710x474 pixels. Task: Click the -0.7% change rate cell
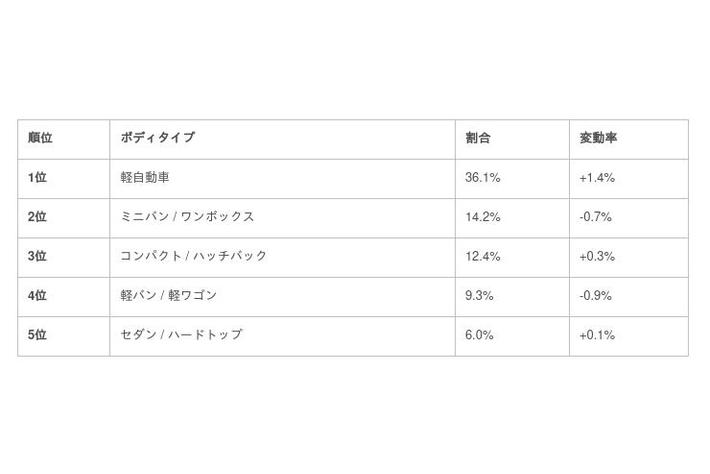tap(595, 217)
